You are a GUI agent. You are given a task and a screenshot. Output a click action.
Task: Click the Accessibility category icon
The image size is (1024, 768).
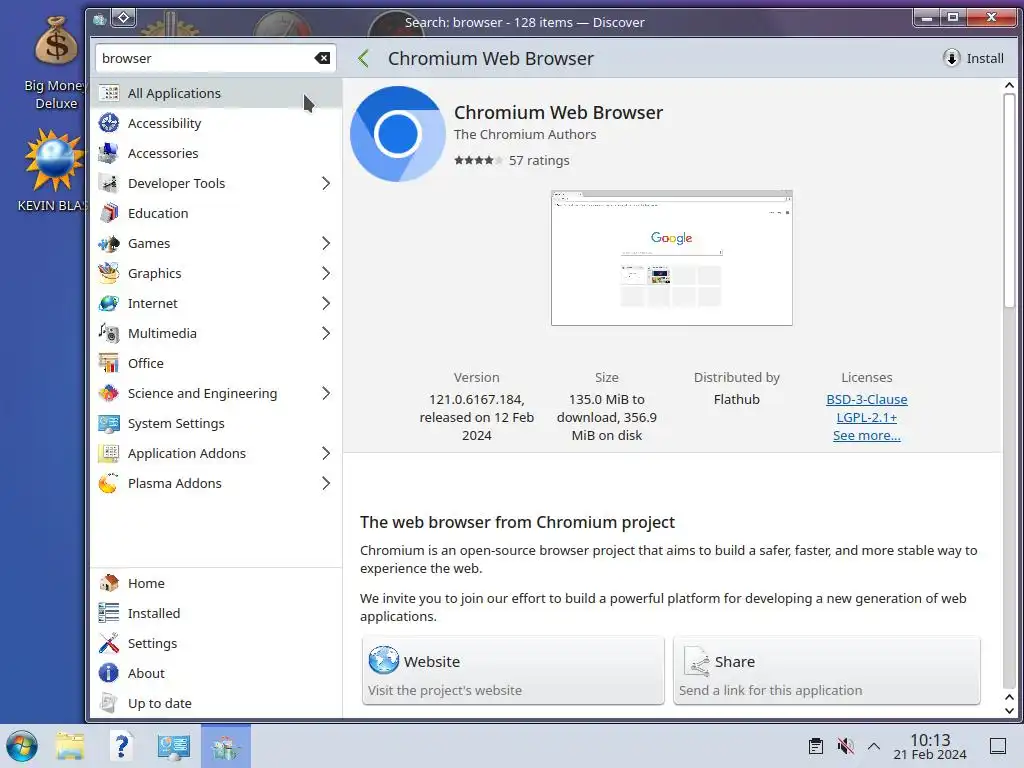[x=108, y=123]
